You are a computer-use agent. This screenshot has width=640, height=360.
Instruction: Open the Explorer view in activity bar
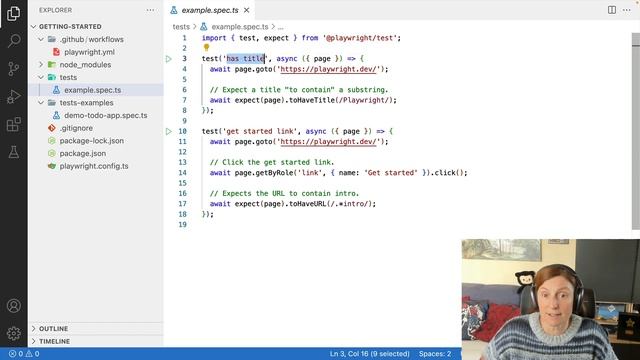pos(13,13)
